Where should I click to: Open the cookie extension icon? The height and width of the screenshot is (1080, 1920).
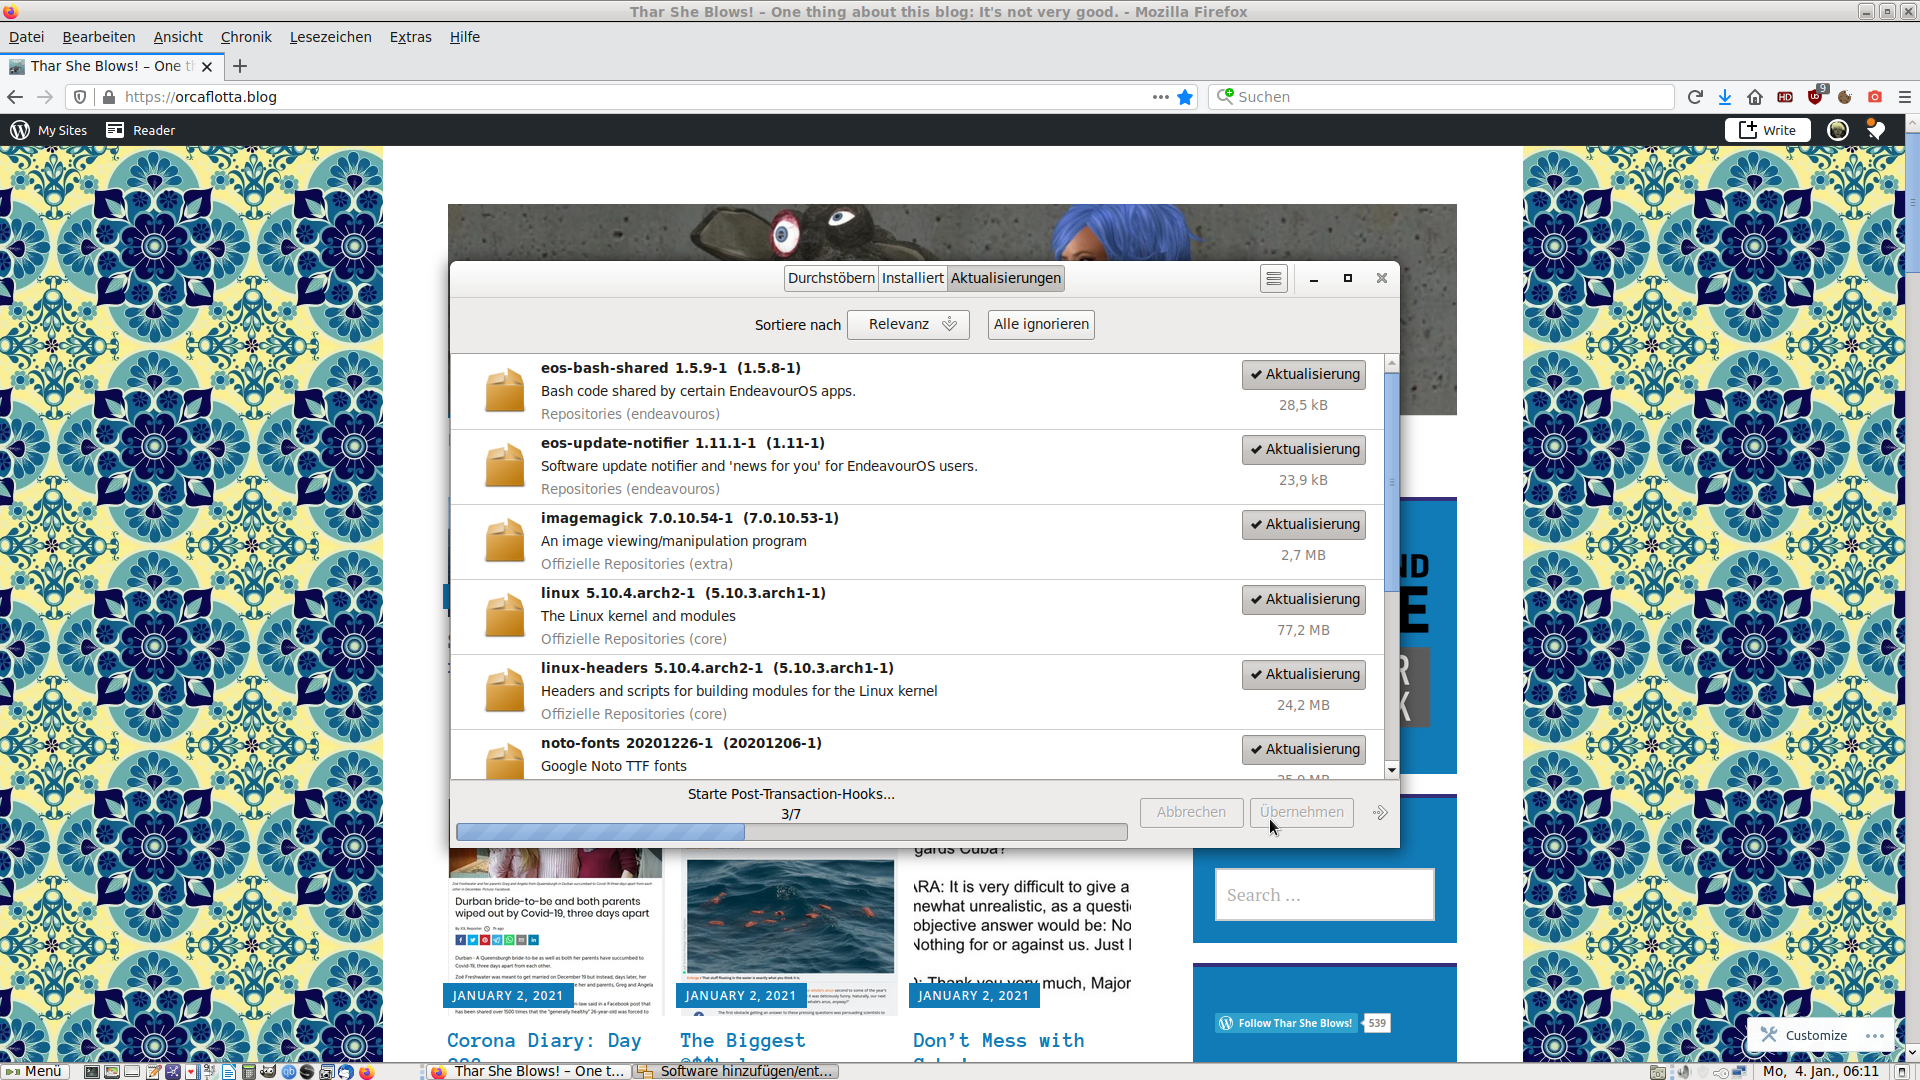pyautogui.click(x=1845, y=97)
